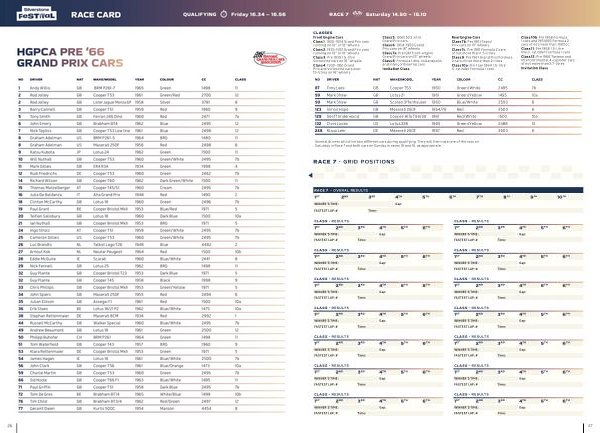Click the COLOUR column header in left table
This screenshot has height=433, width=600.
167,80
